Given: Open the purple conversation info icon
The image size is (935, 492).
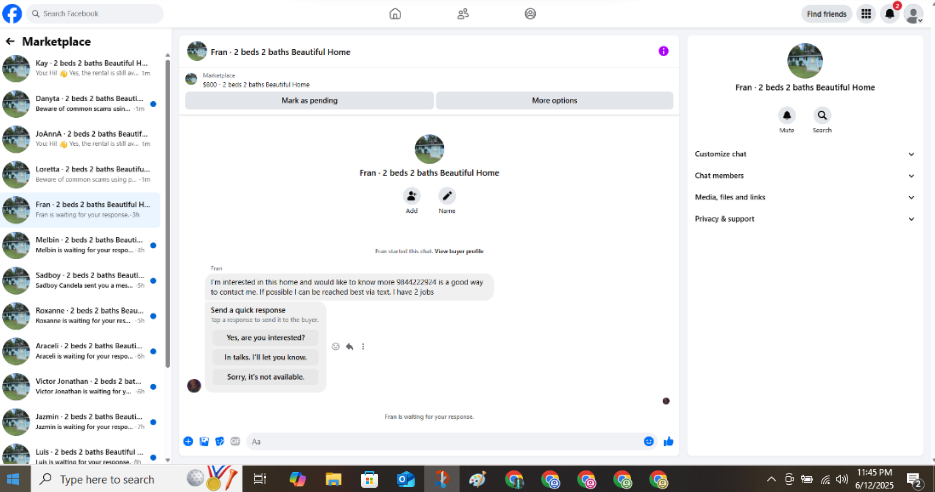Looking at the screenshot, I should pyautogui.click(x=663, y=51).
